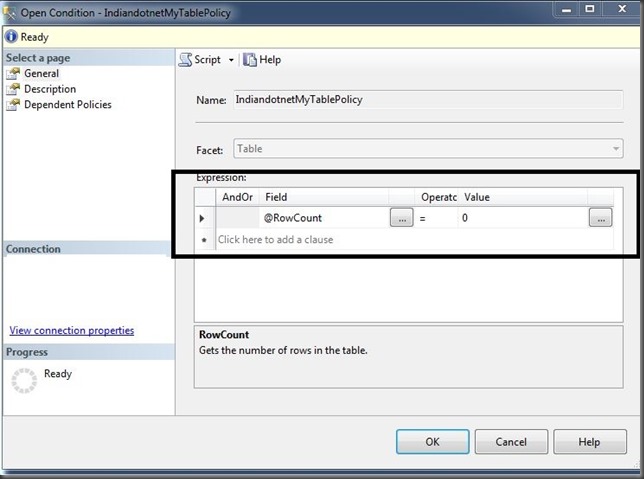The image size is (644, 479).
Task: Click the dialog title bar icon
Action: pos(9,12)
